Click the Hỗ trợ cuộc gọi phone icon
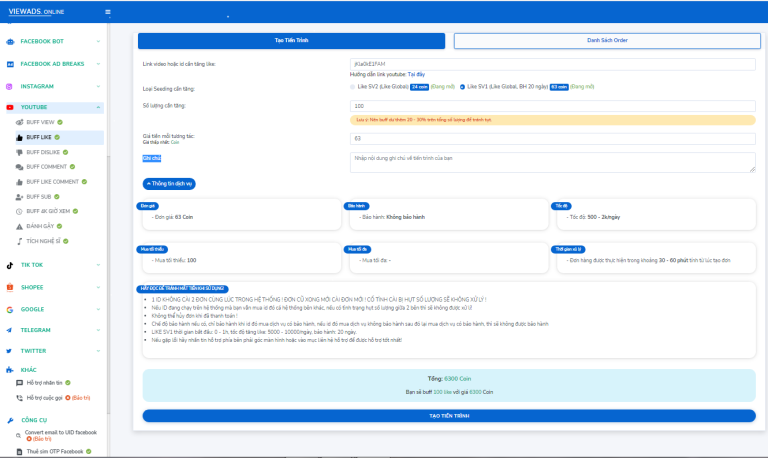The image size is (768, 458). pos(20,398)
